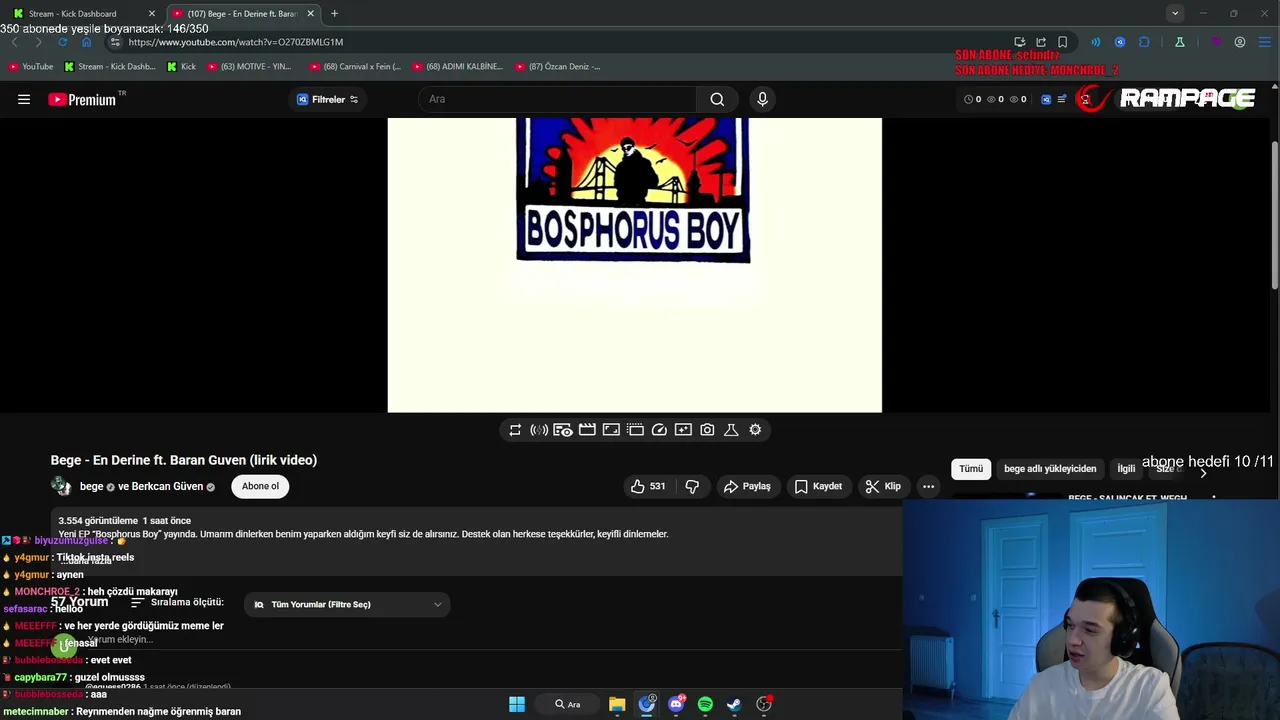
Task: Open the Özcan Deniz bookmark
Action: coord(557,66)
